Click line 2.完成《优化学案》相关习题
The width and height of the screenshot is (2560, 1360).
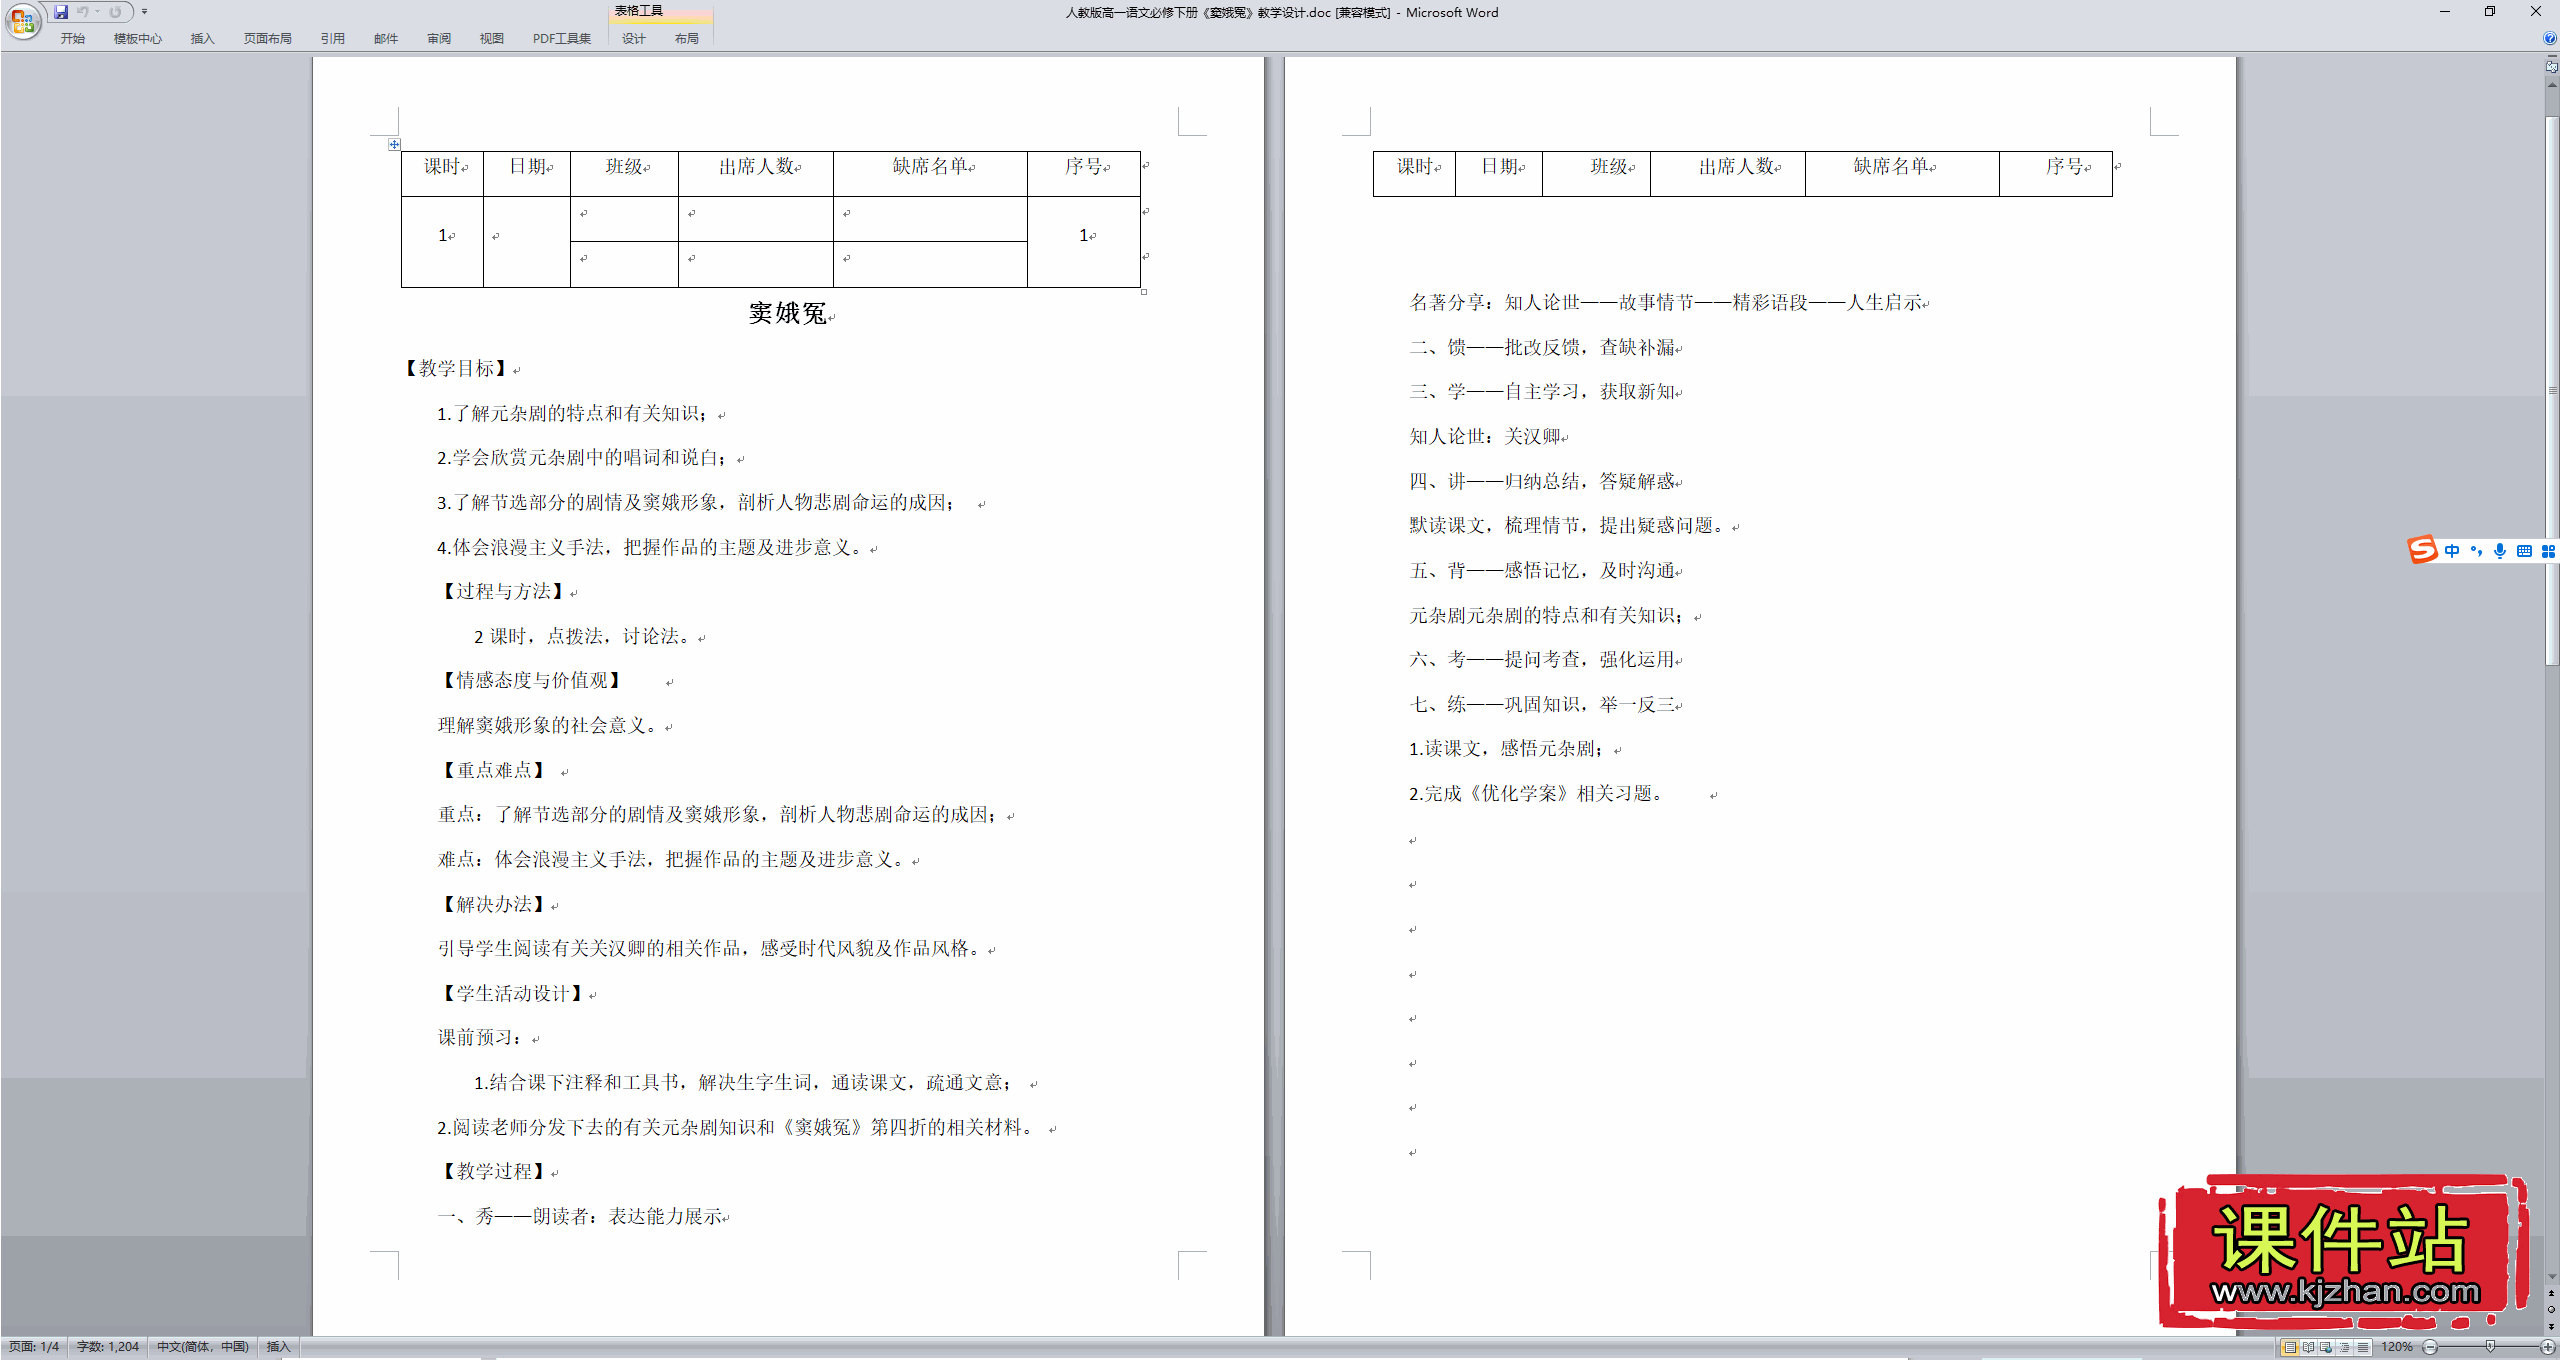[x=1538, y=793]
